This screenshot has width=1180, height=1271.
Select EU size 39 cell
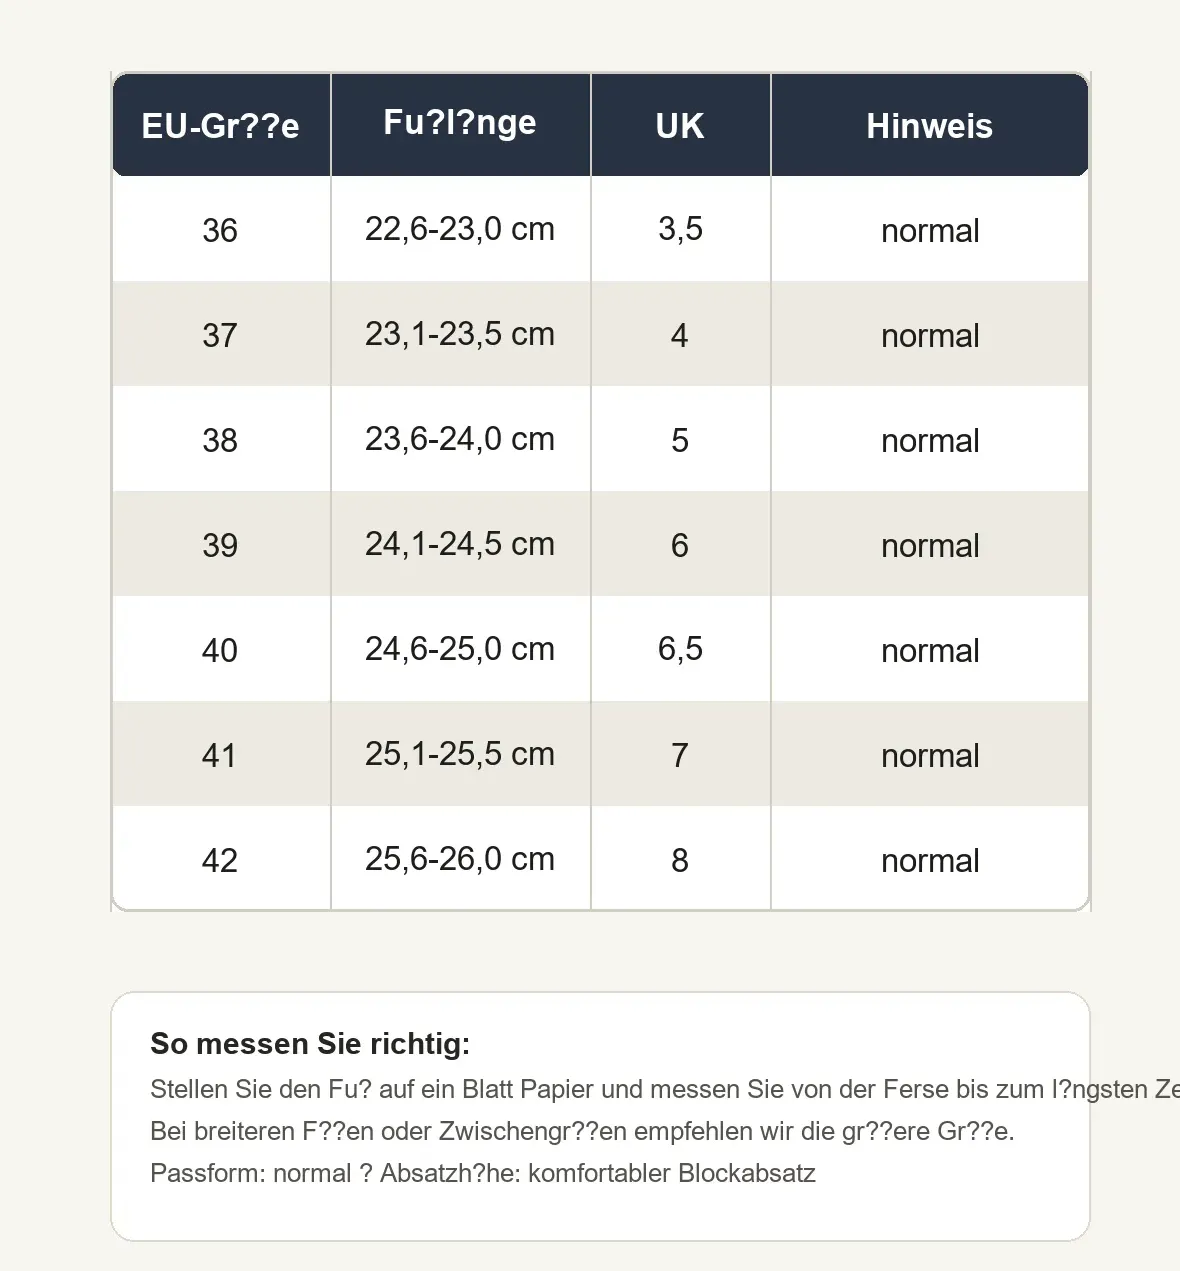coord(221,544)
